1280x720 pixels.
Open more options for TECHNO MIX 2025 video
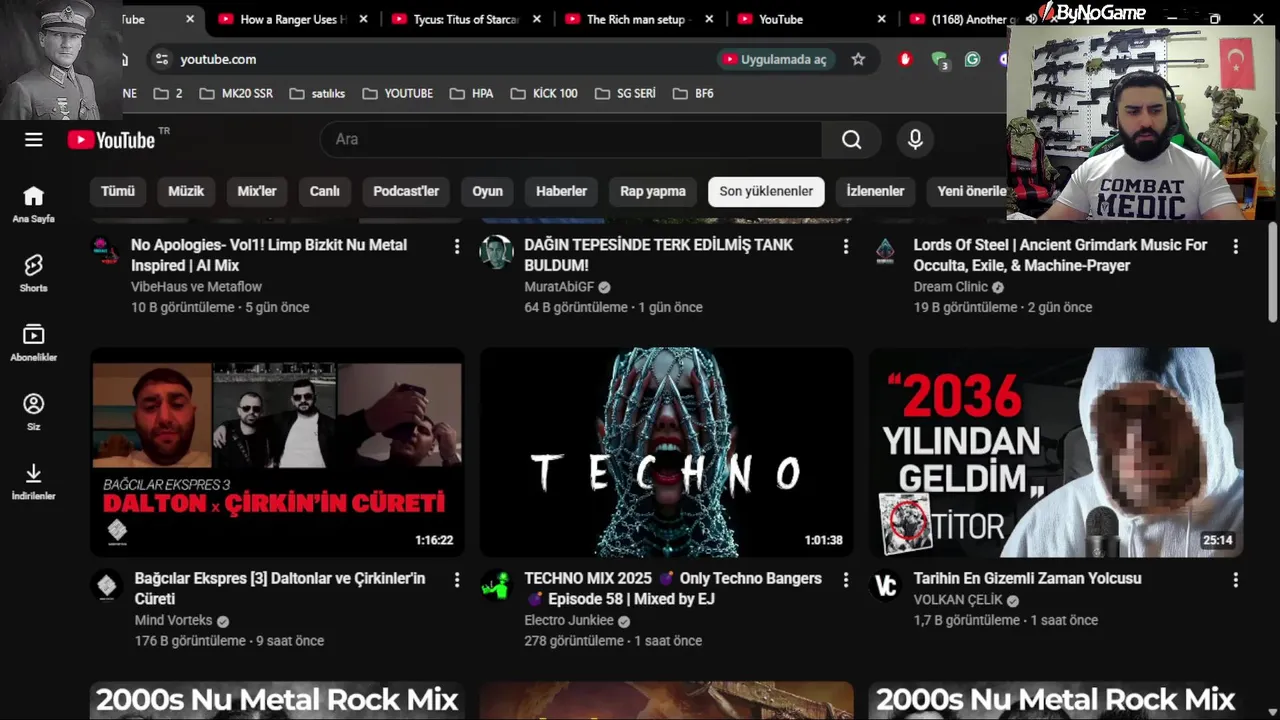[846, 580]
